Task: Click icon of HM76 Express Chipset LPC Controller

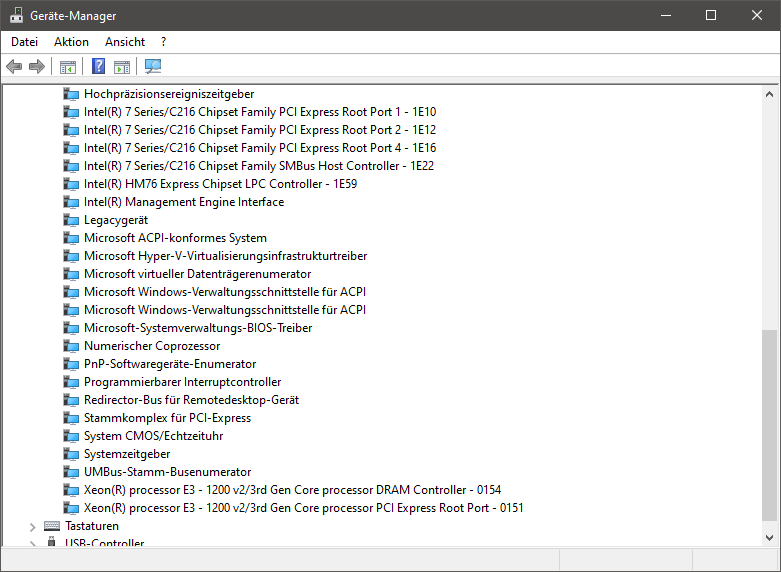Action: click(x=71, y=184)
